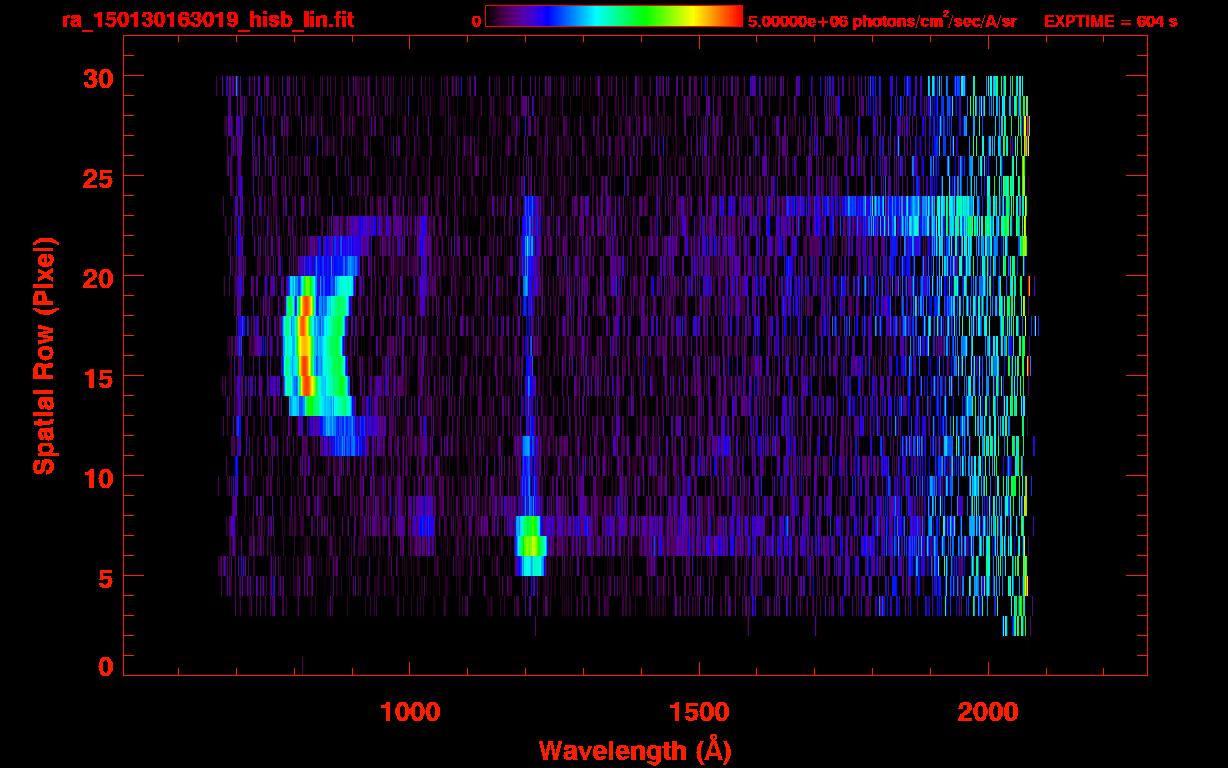Click the bright green-yellow spot near 1216 Å row 6
Screen dimensions: 1228x768
532,545
